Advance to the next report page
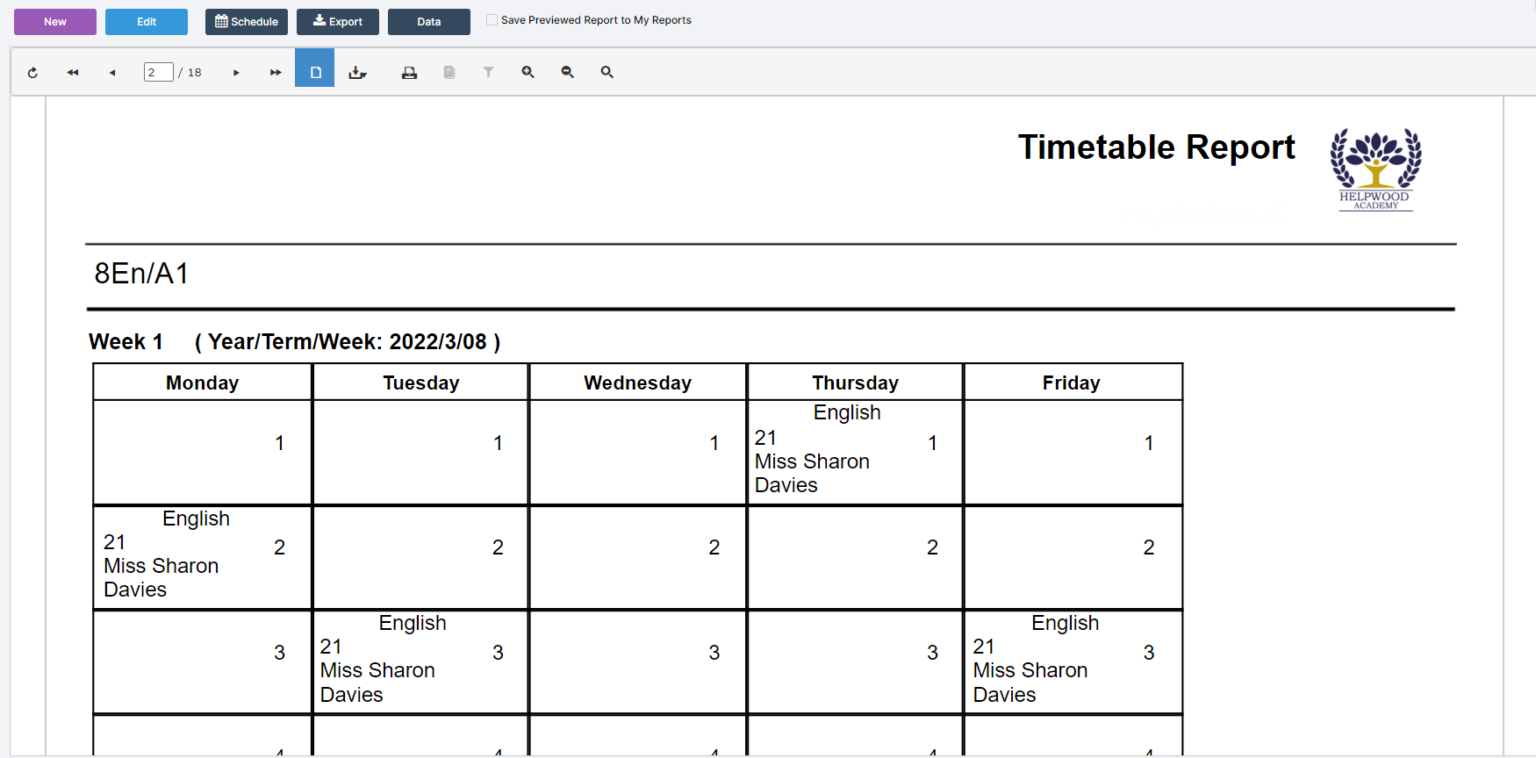This screenshot has width=1536, height=758. click(235, 71)
